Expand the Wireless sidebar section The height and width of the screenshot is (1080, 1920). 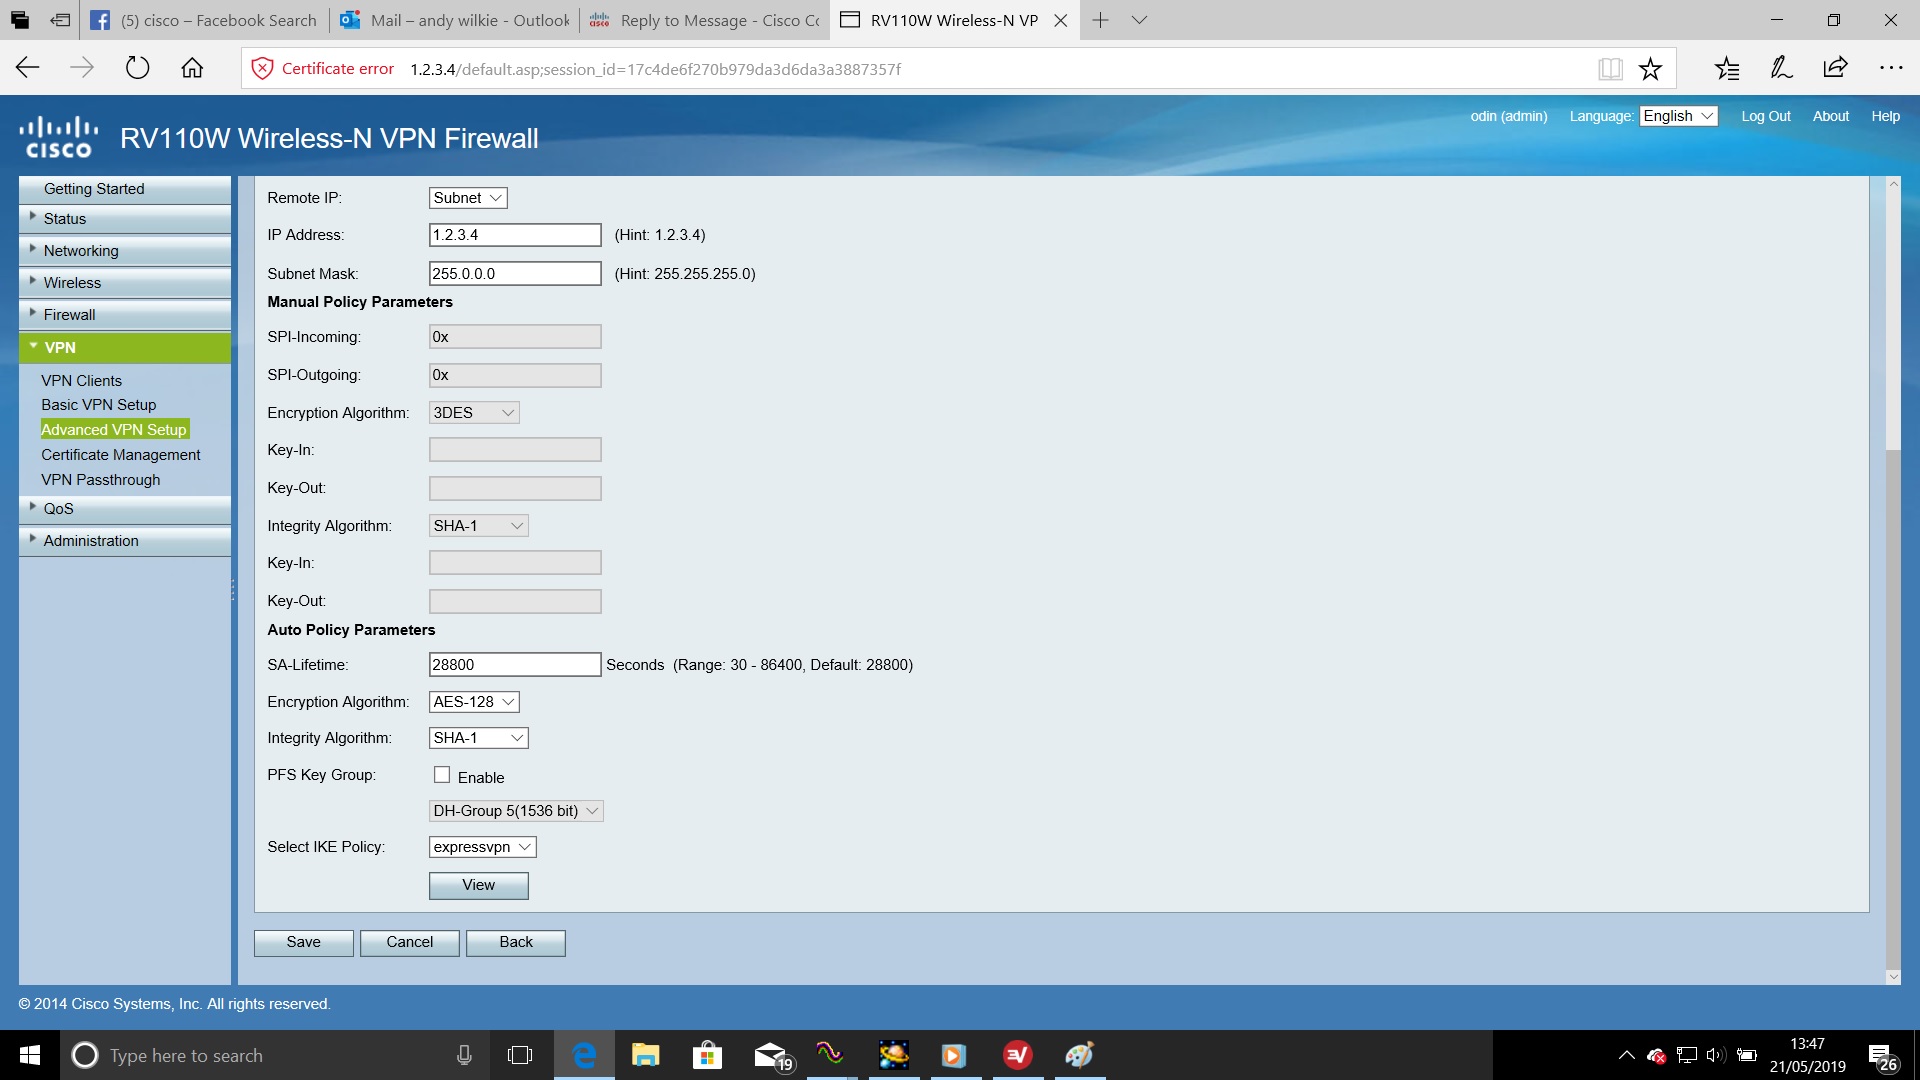coord(125,283)
